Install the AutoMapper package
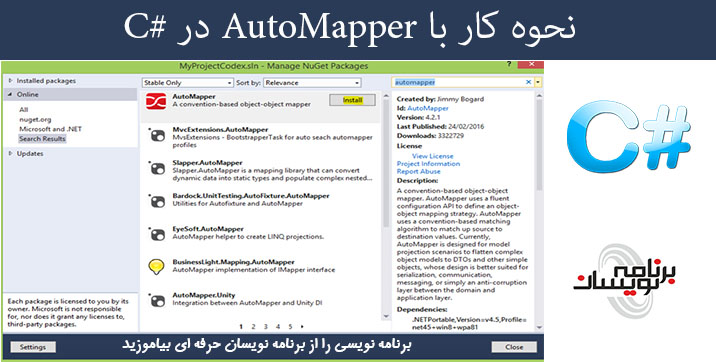The image size is (716, 362). pyautogui.click(x=353, y=100)
